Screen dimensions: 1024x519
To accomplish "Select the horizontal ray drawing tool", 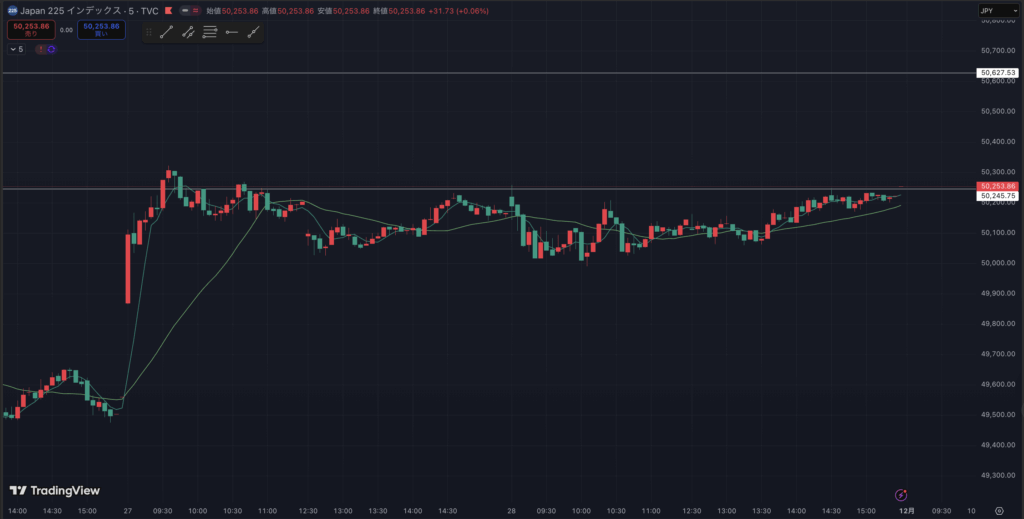I will [232, 32].
